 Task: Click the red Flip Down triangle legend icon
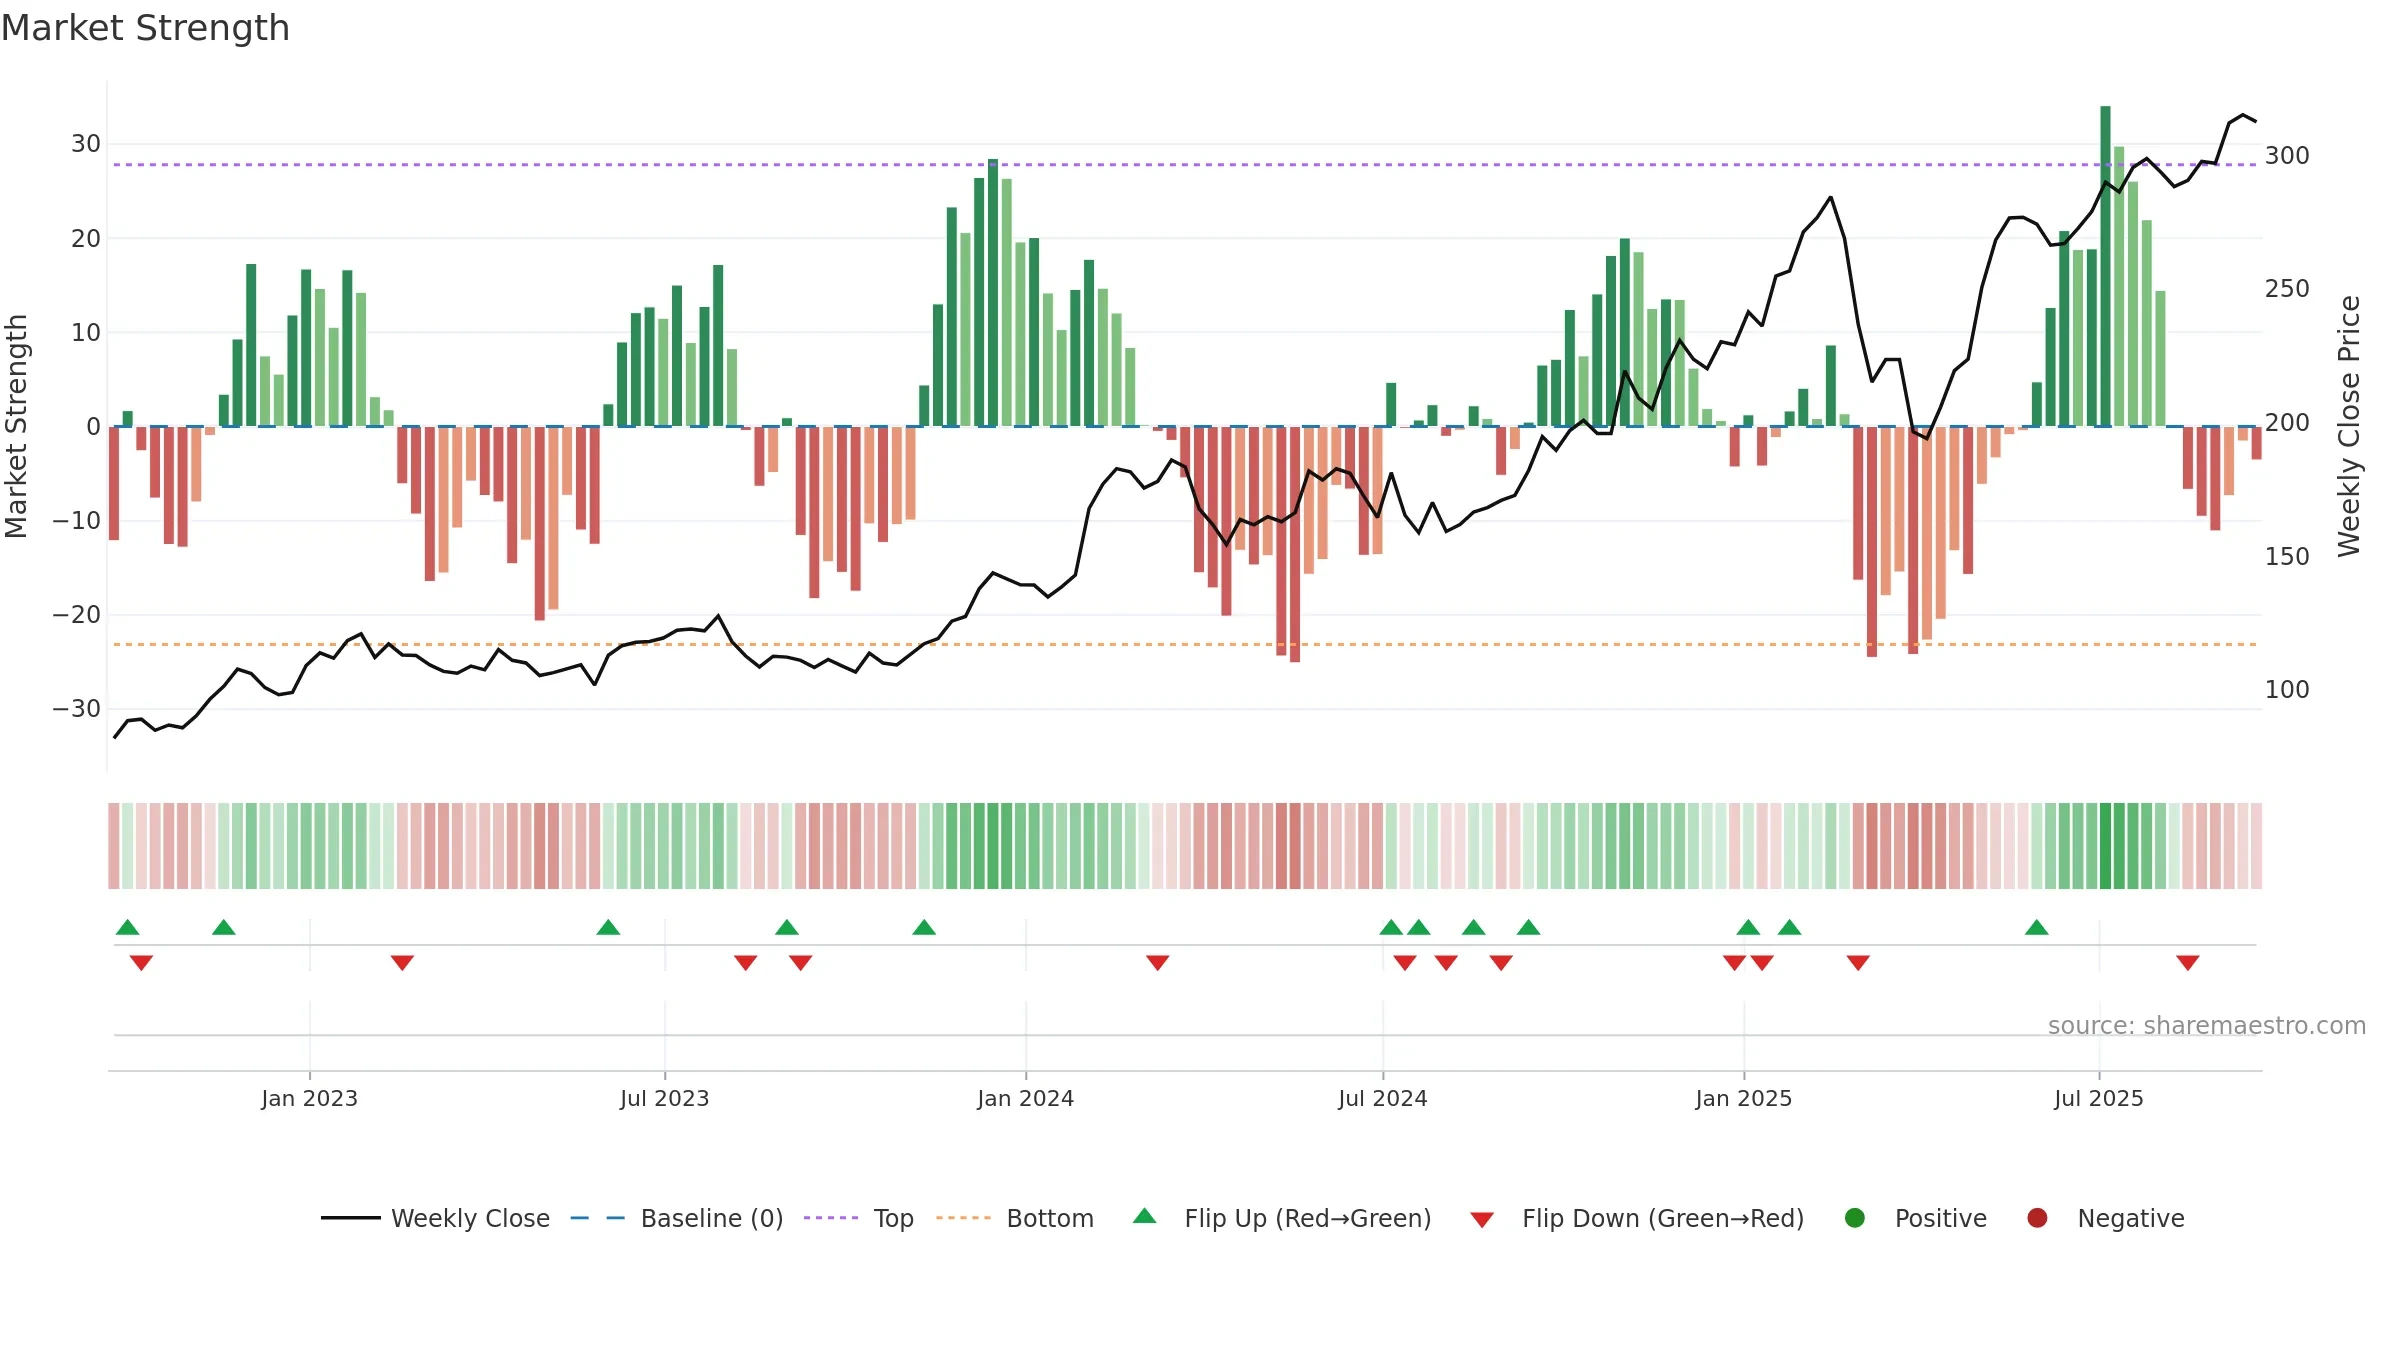tap(1482, 1220)
